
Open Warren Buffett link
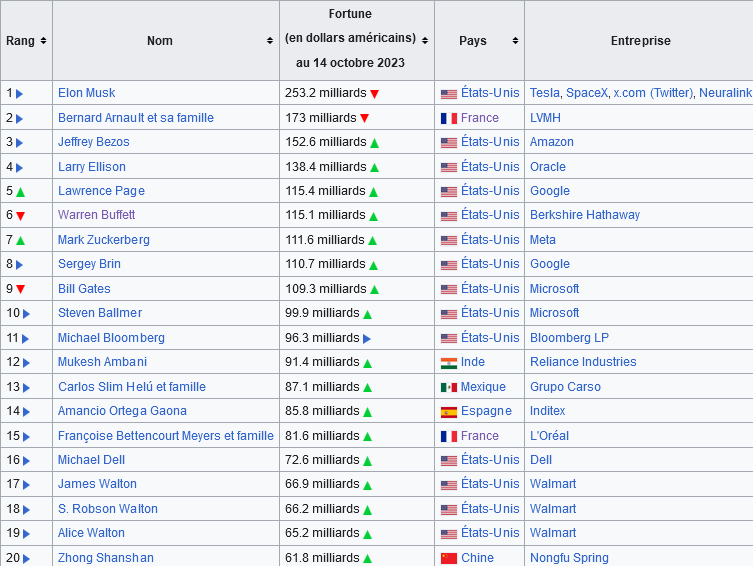click(x=97, y=215)
